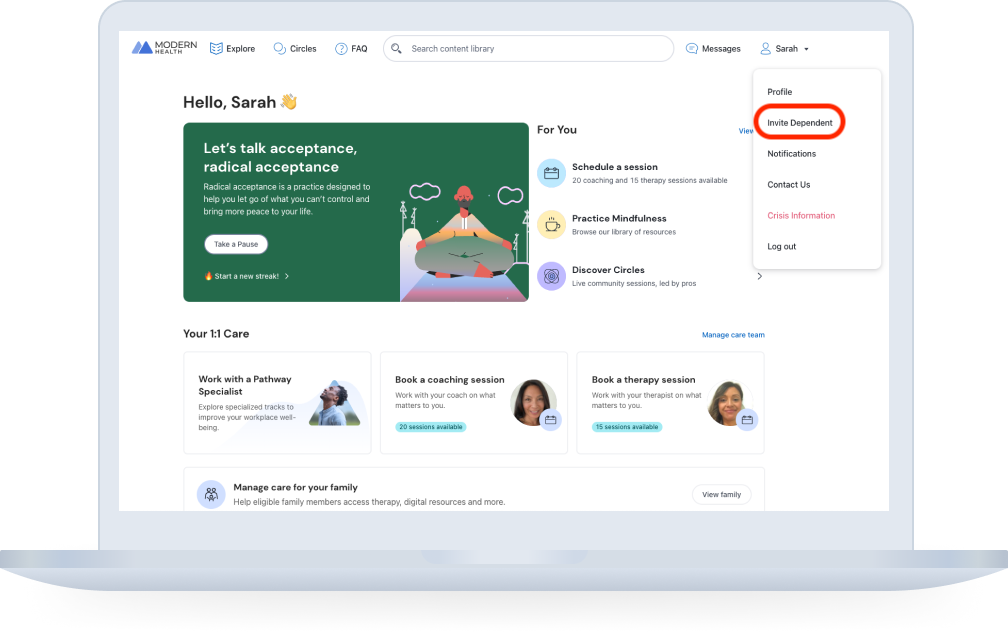This screenshot has width=1008, height=635.
Task: Click the coach profile photo
Action: tap(532, 403)
